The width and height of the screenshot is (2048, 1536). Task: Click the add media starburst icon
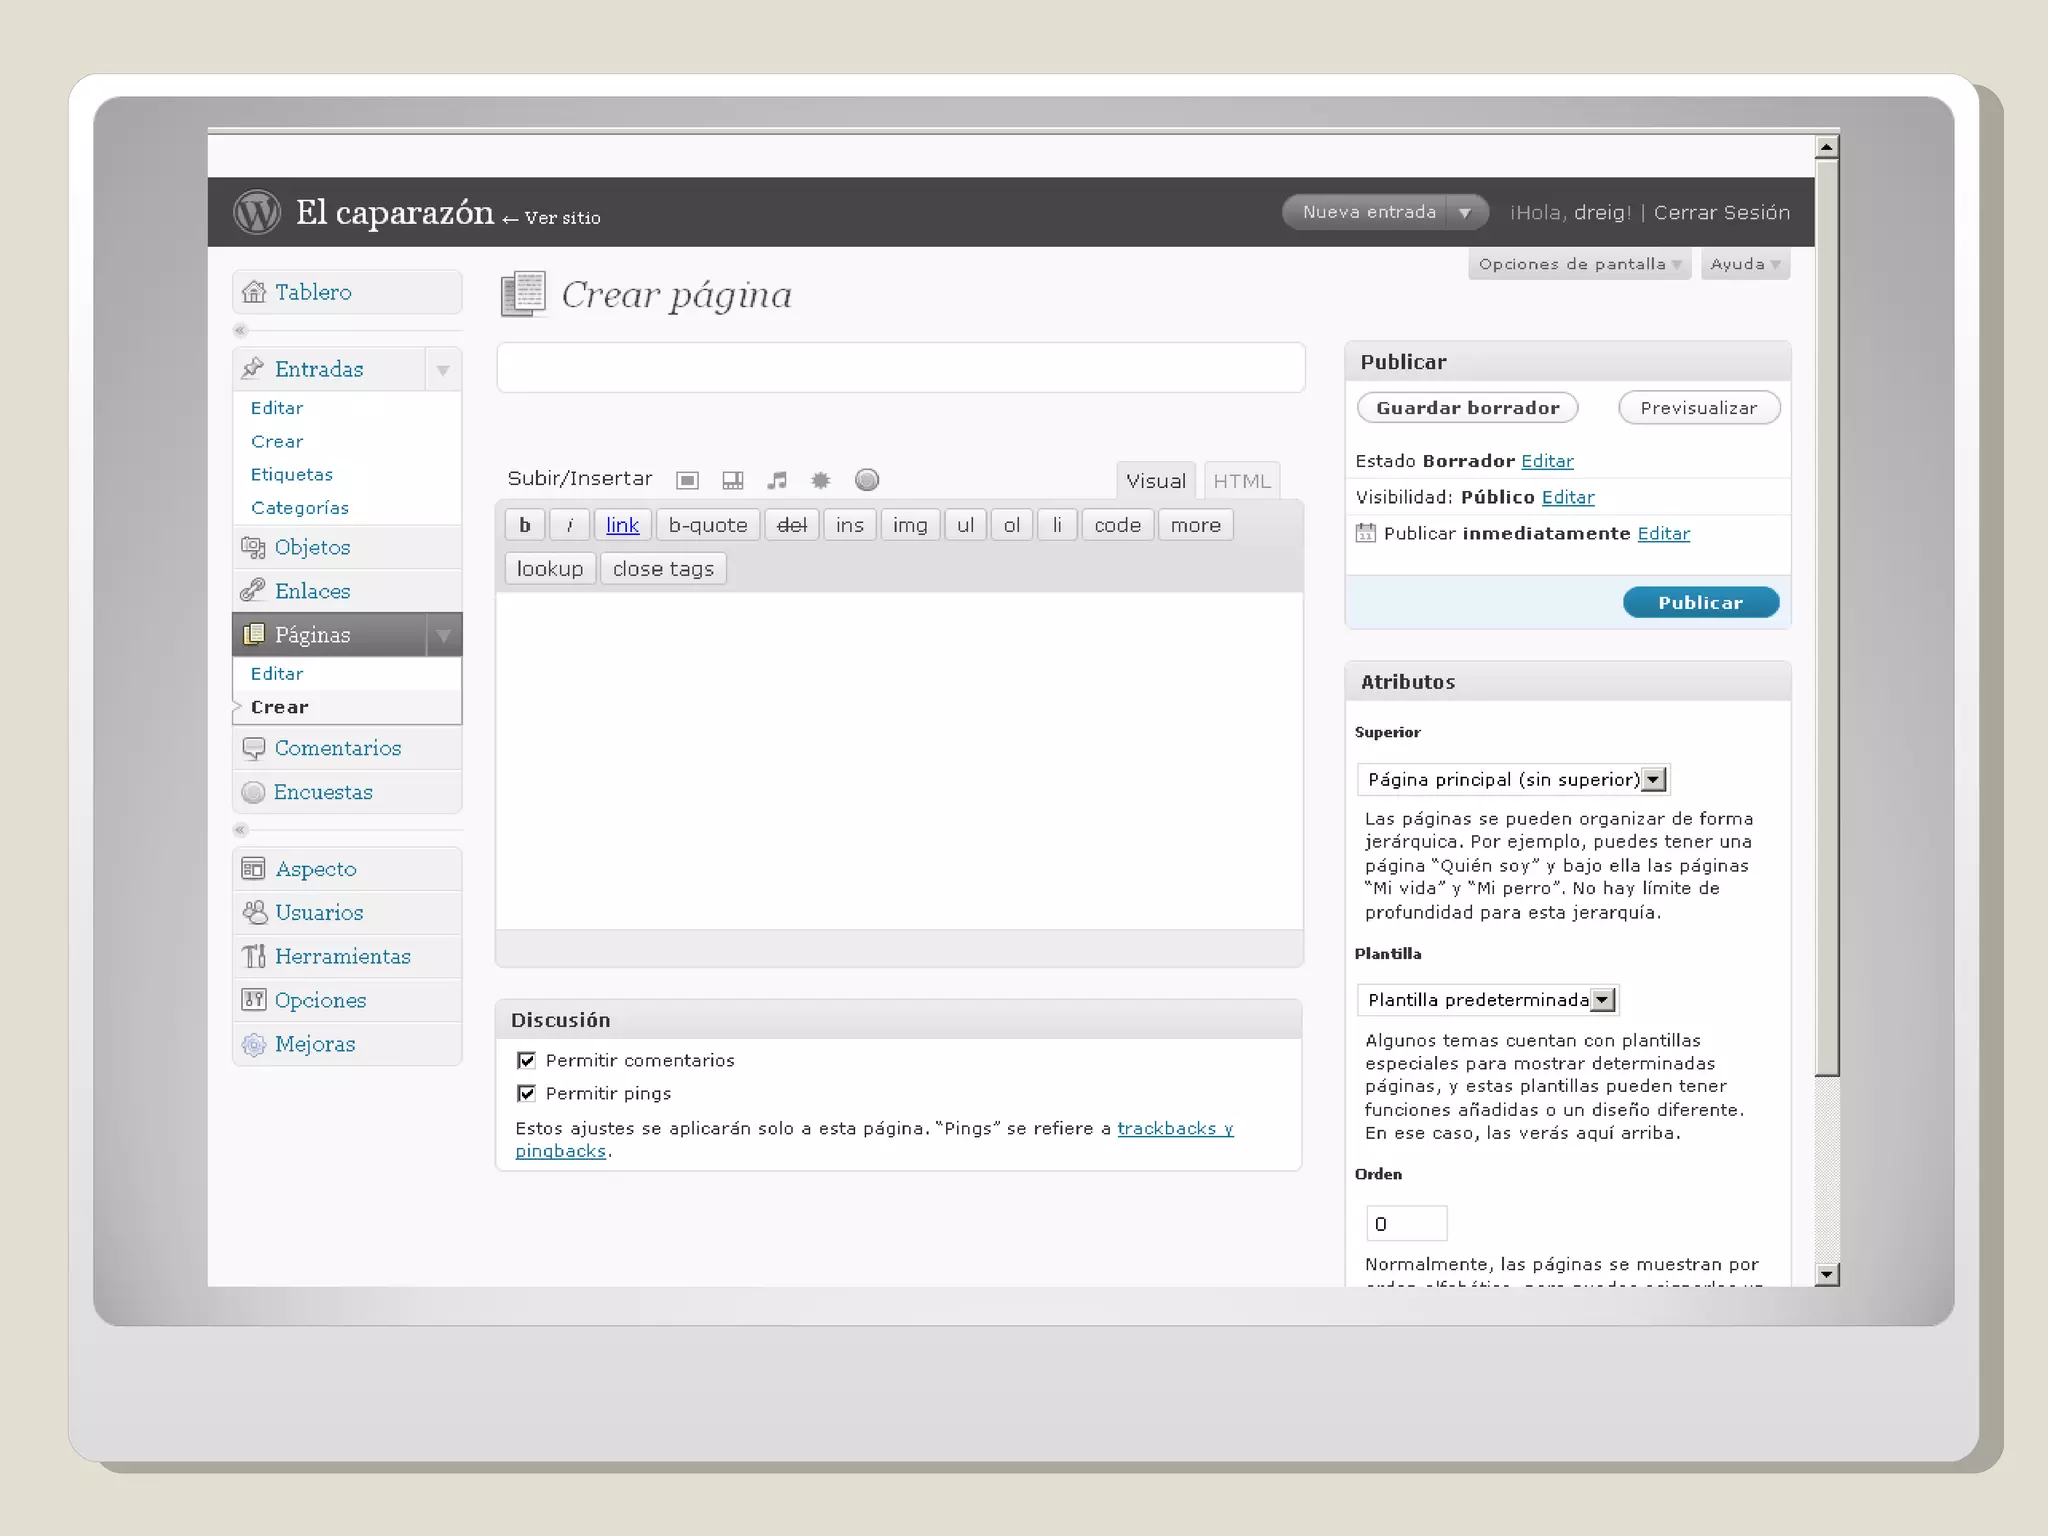coord(821,481)
